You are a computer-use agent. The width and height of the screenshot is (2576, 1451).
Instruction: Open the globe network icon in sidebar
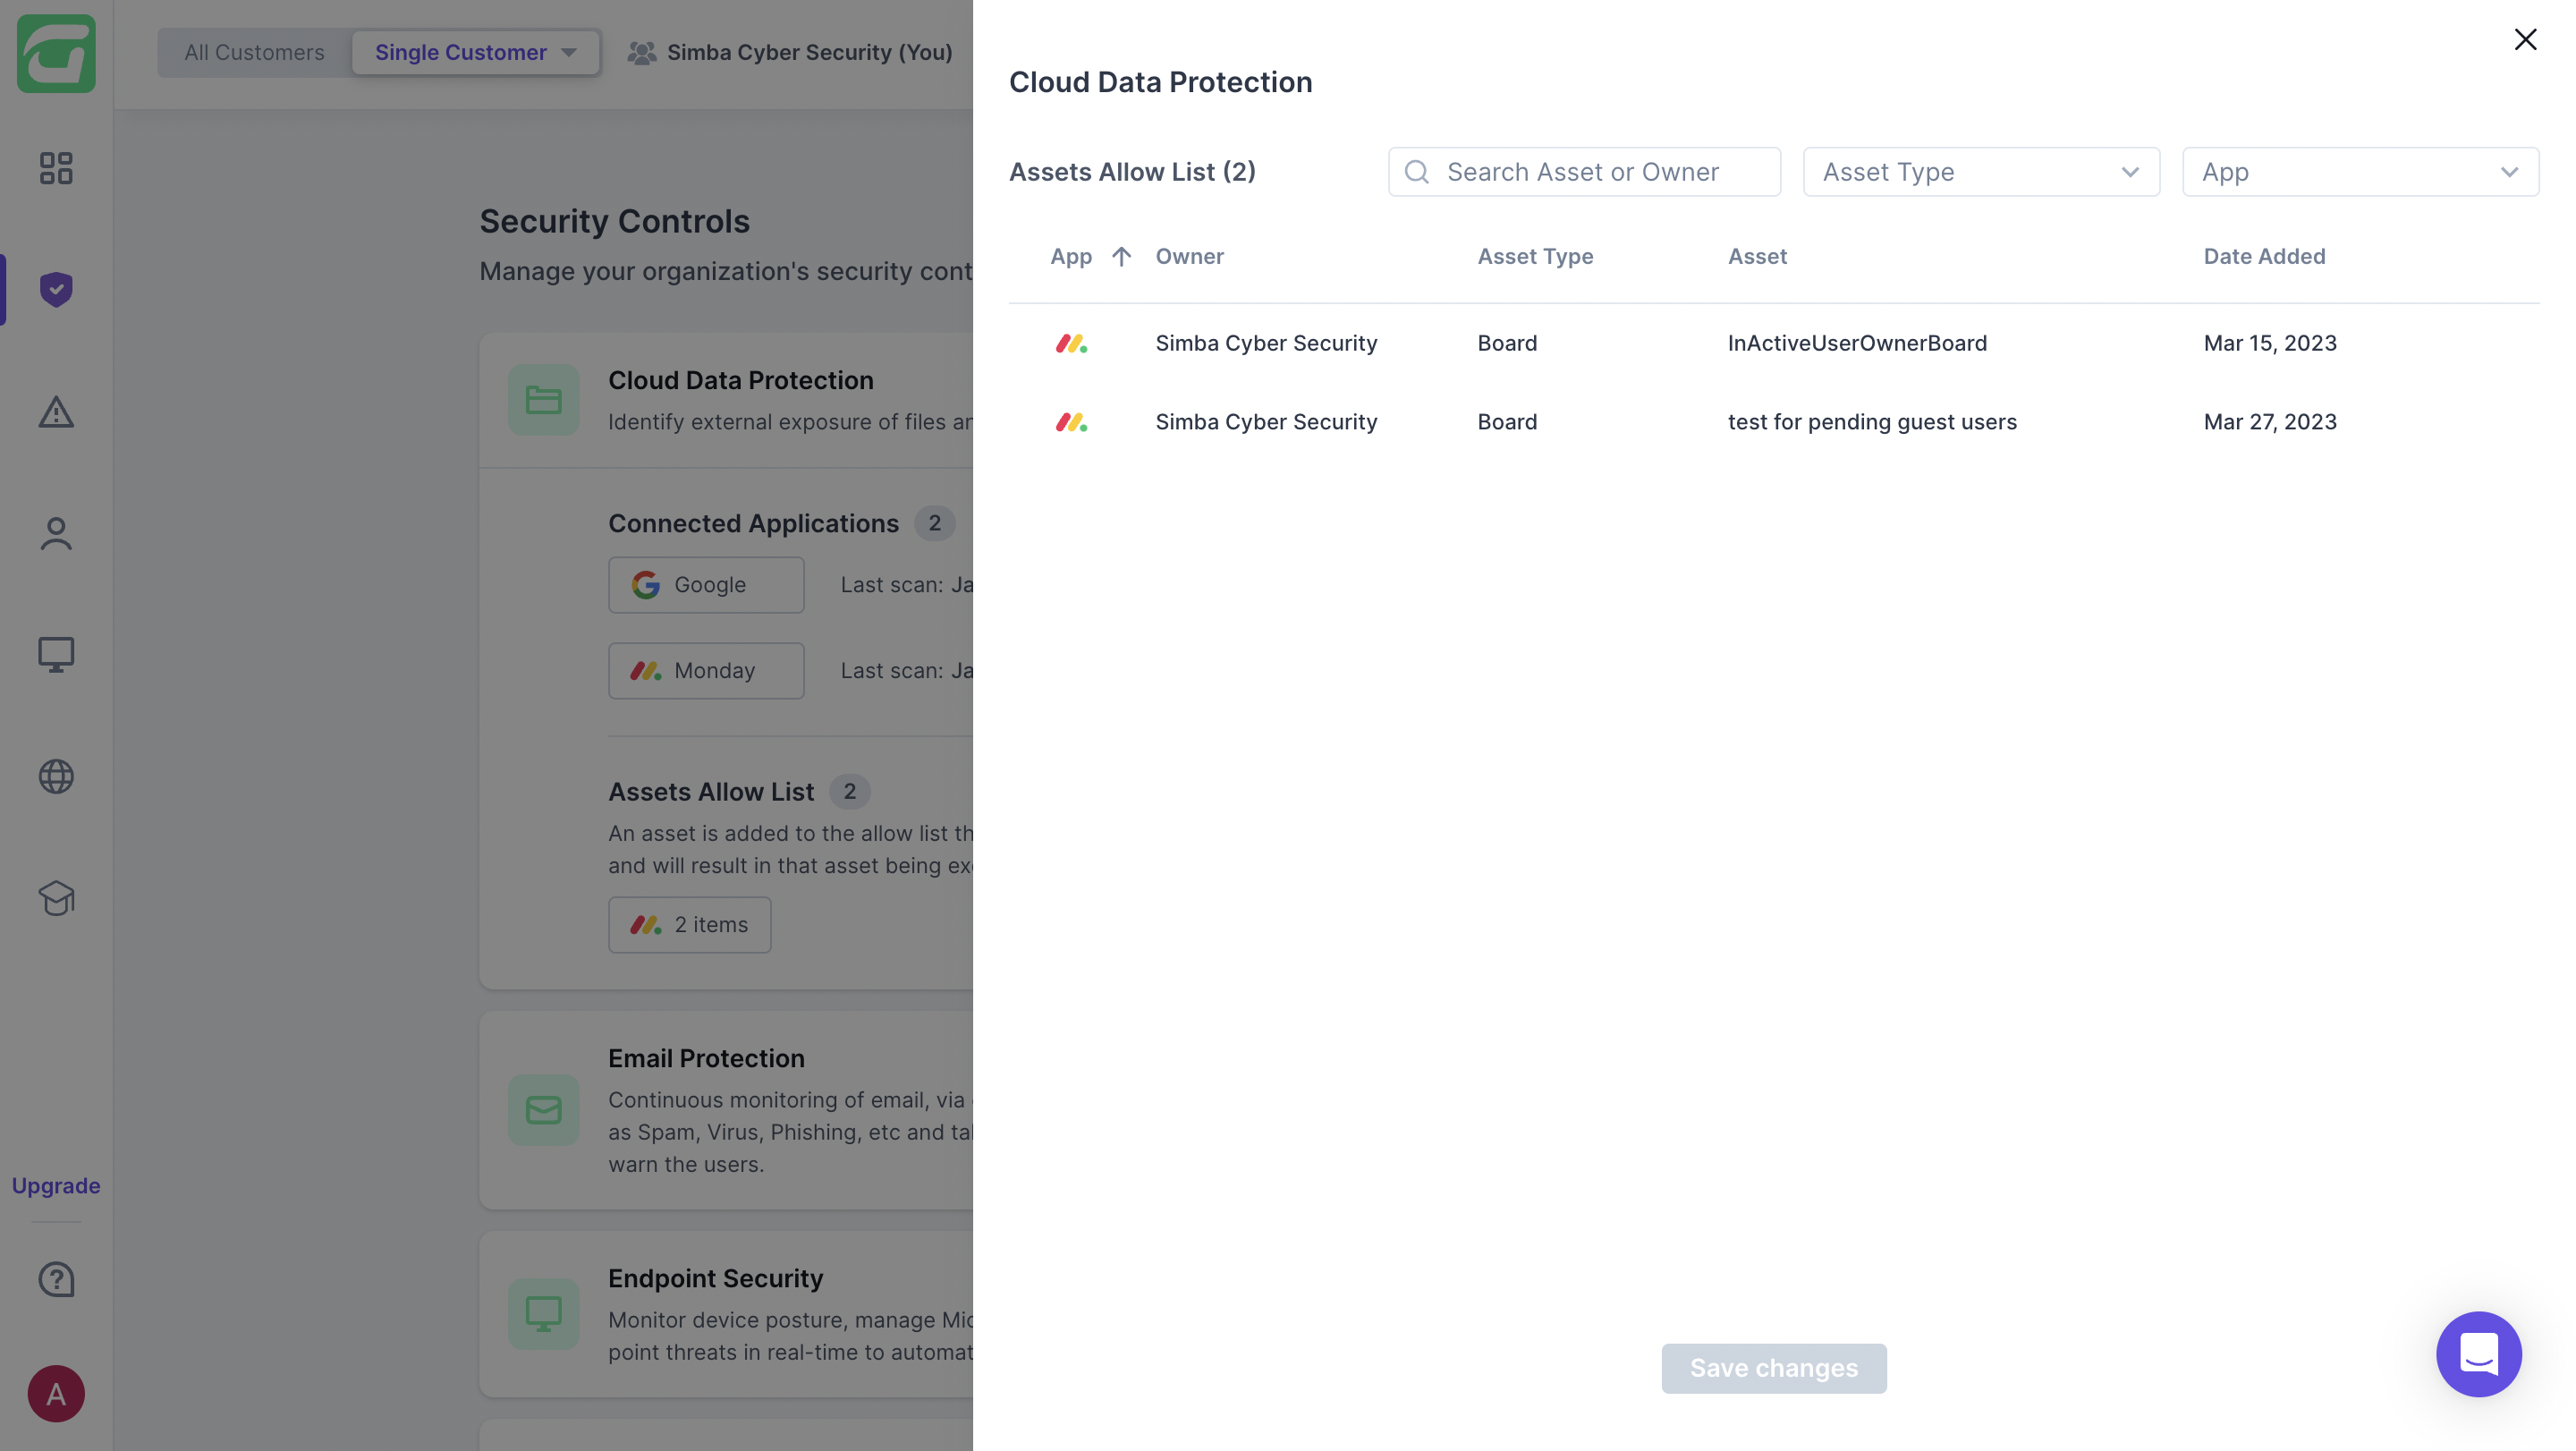[x=56, y=777]
